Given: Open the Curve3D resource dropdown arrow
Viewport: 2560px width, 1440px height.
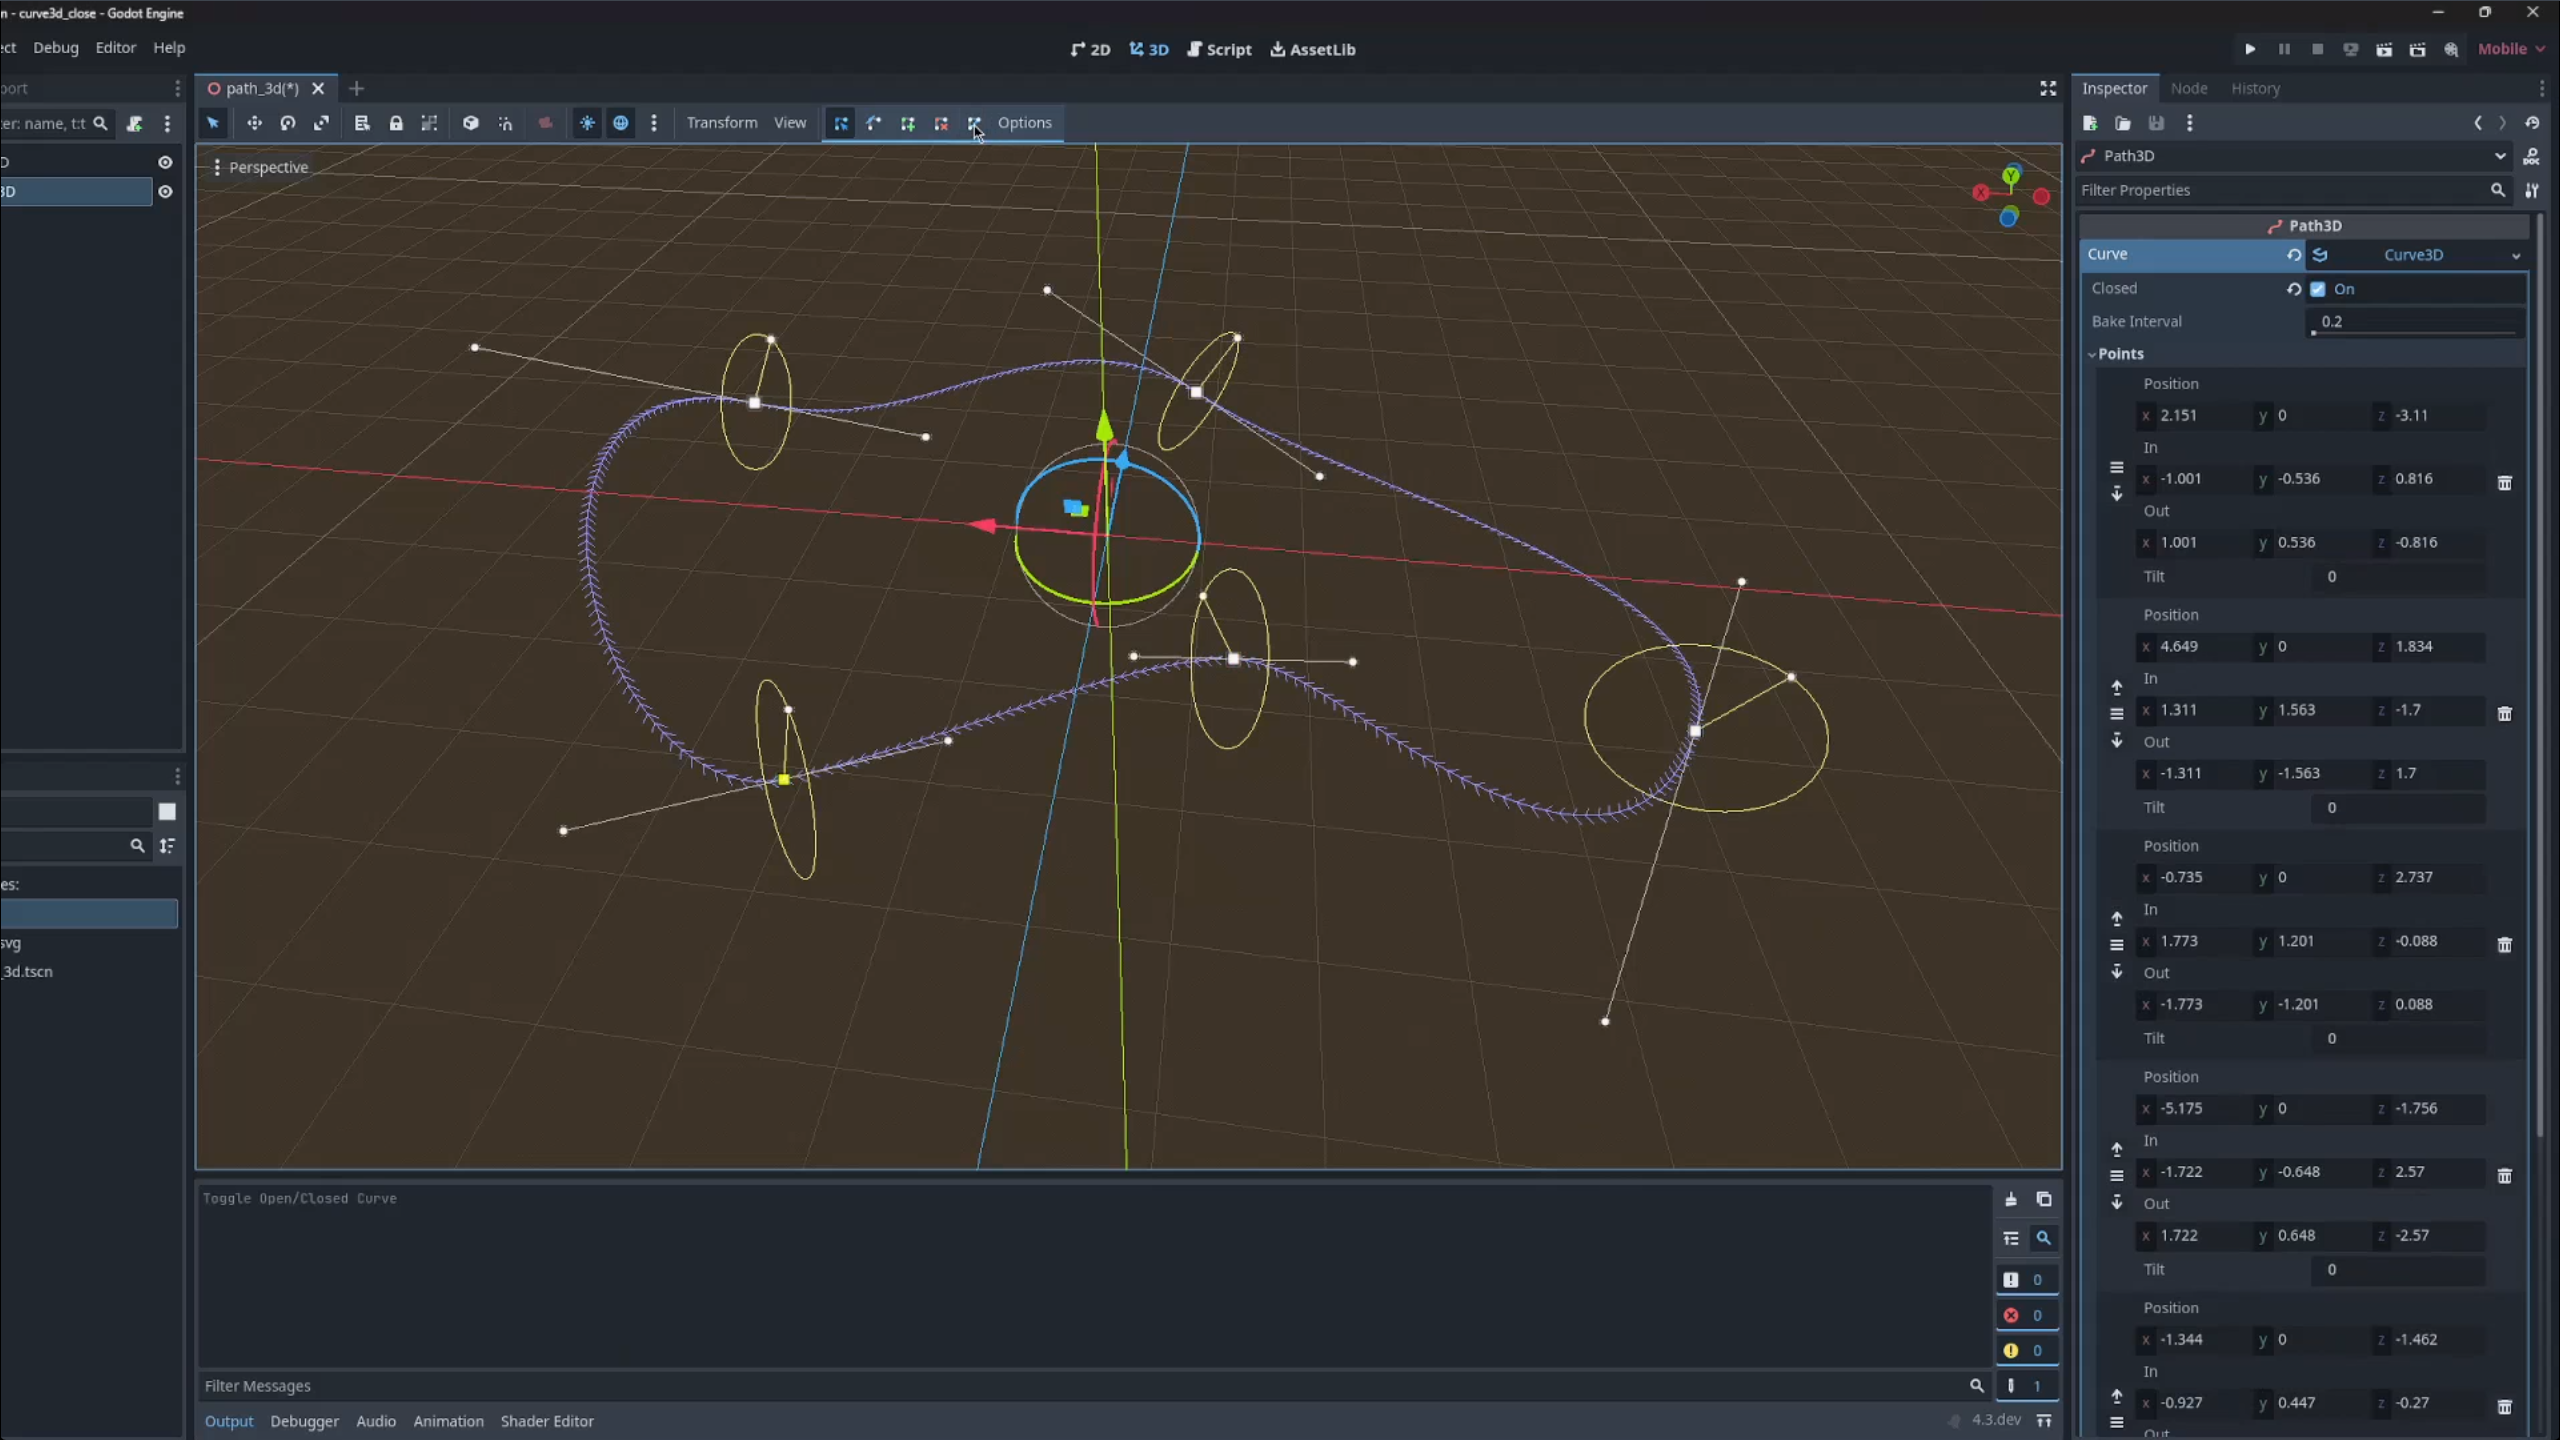Looking at the screenshot, I should (2516, 255).
